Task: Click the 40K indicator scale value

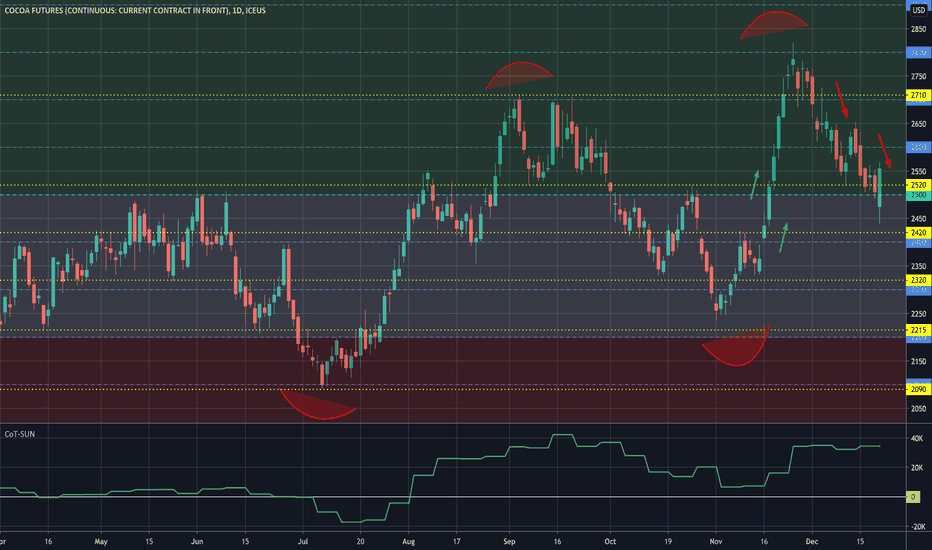Action: pos(917,439)
